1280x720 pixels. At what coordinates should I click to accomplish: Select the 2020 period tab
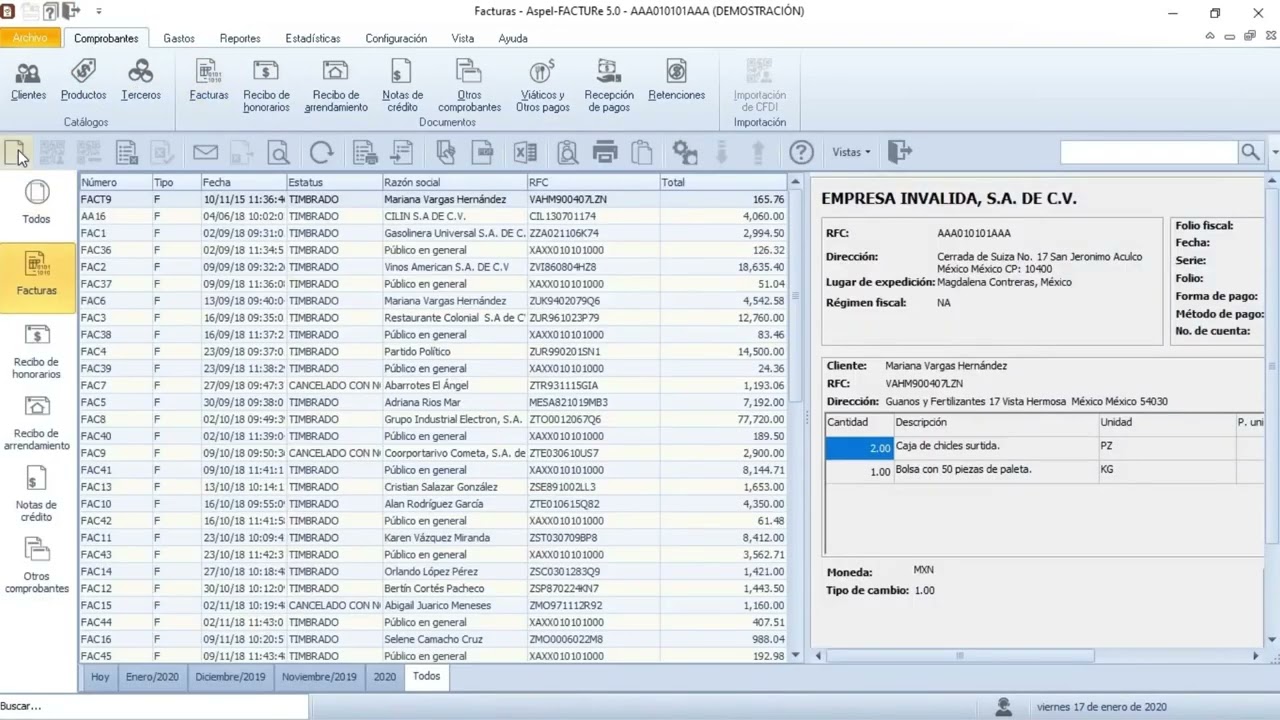[385, 677]
